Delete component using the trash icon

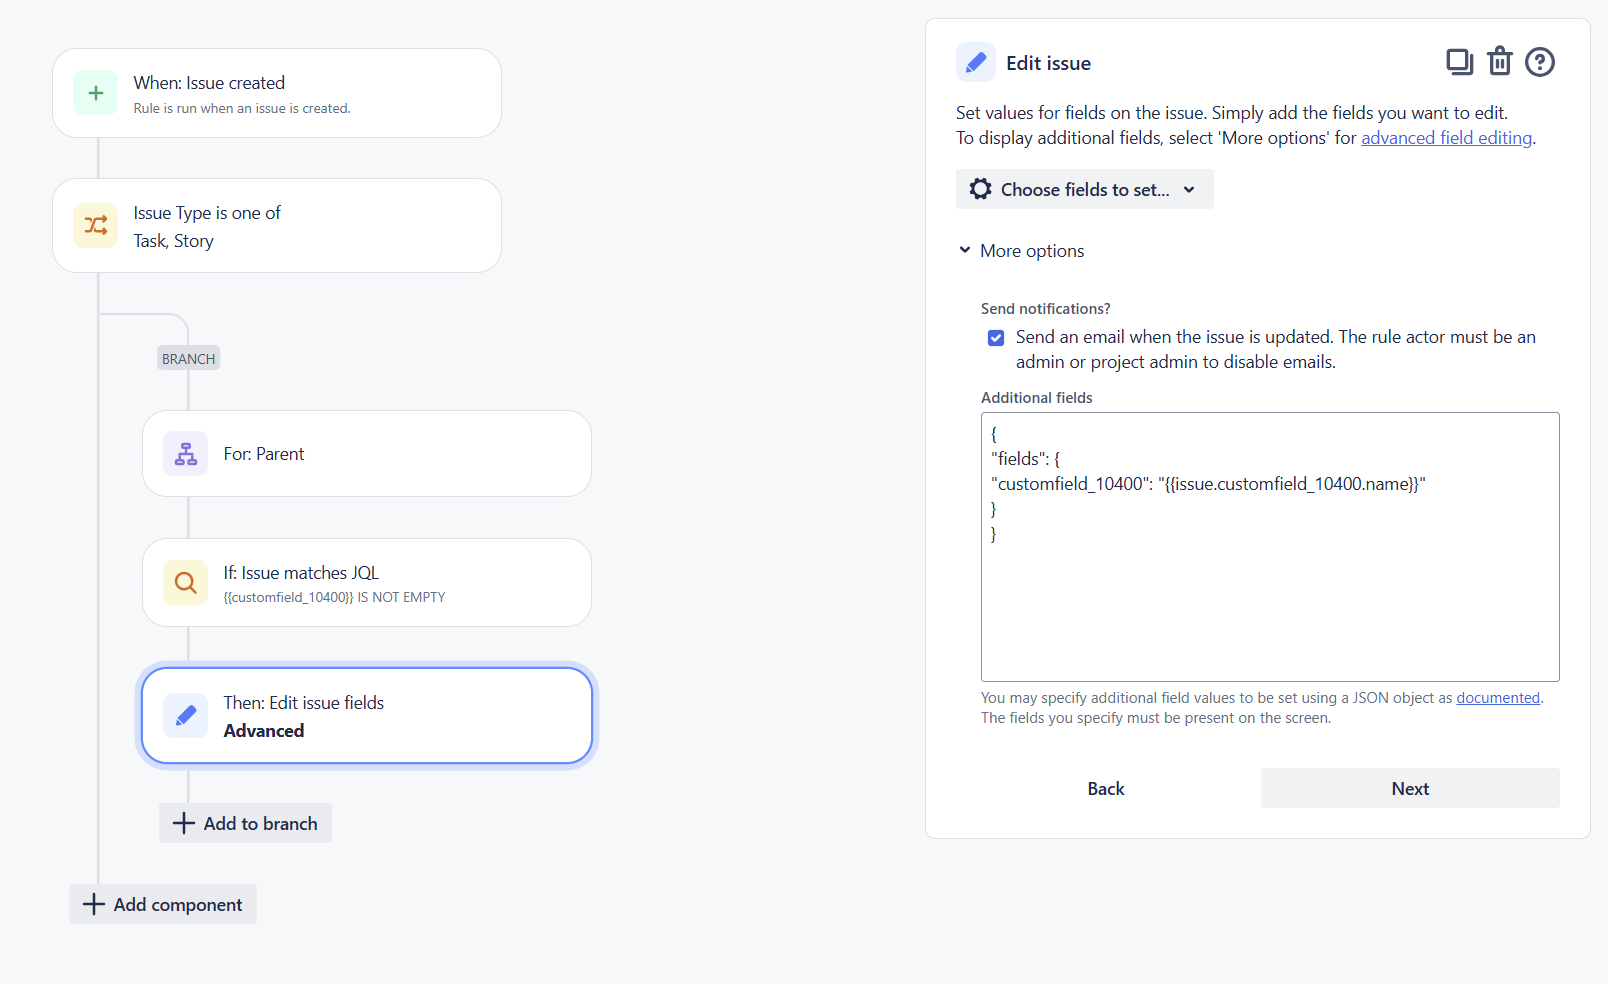tap(1500, 62)
